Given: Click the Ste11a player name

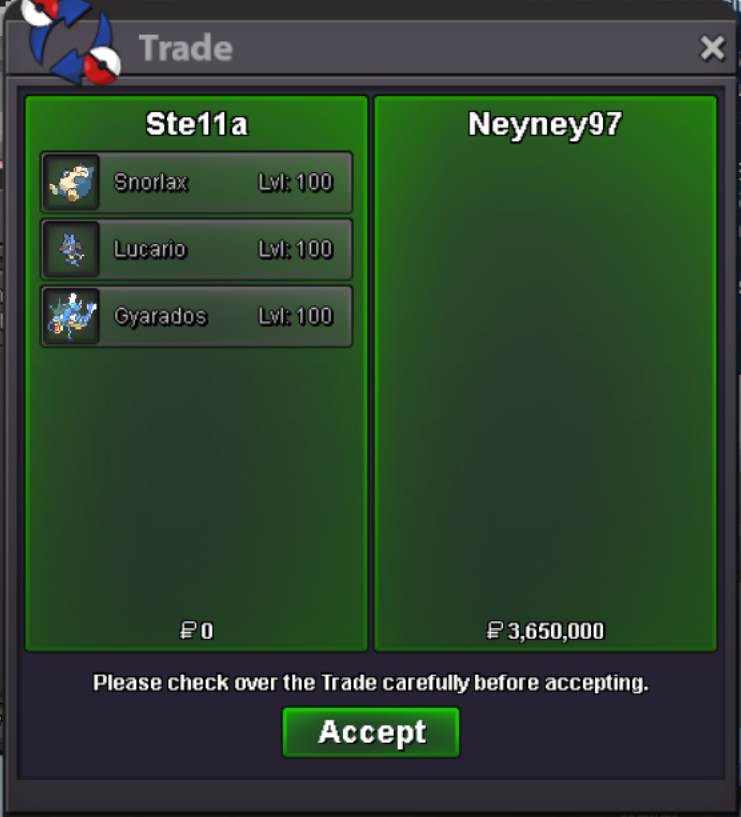Looking at the screenshot, I should 197,124.
